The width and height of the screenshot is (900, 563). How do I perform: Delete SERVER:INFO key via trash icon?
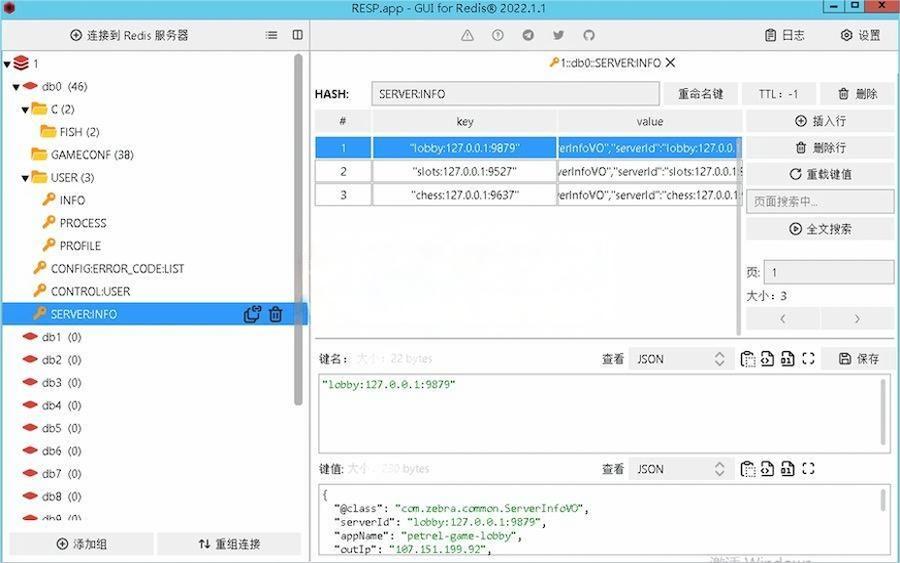[x=276, y=314]
